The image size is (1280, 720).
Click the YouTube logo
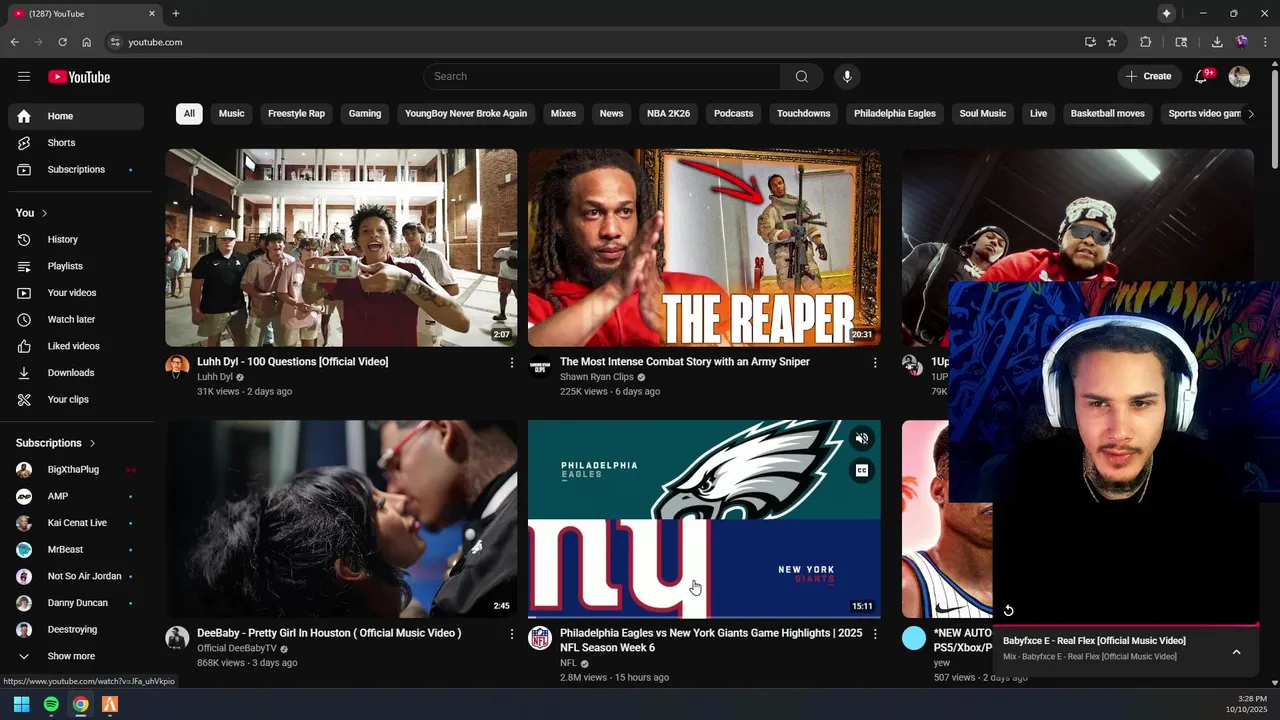click(x=79, y=77)
